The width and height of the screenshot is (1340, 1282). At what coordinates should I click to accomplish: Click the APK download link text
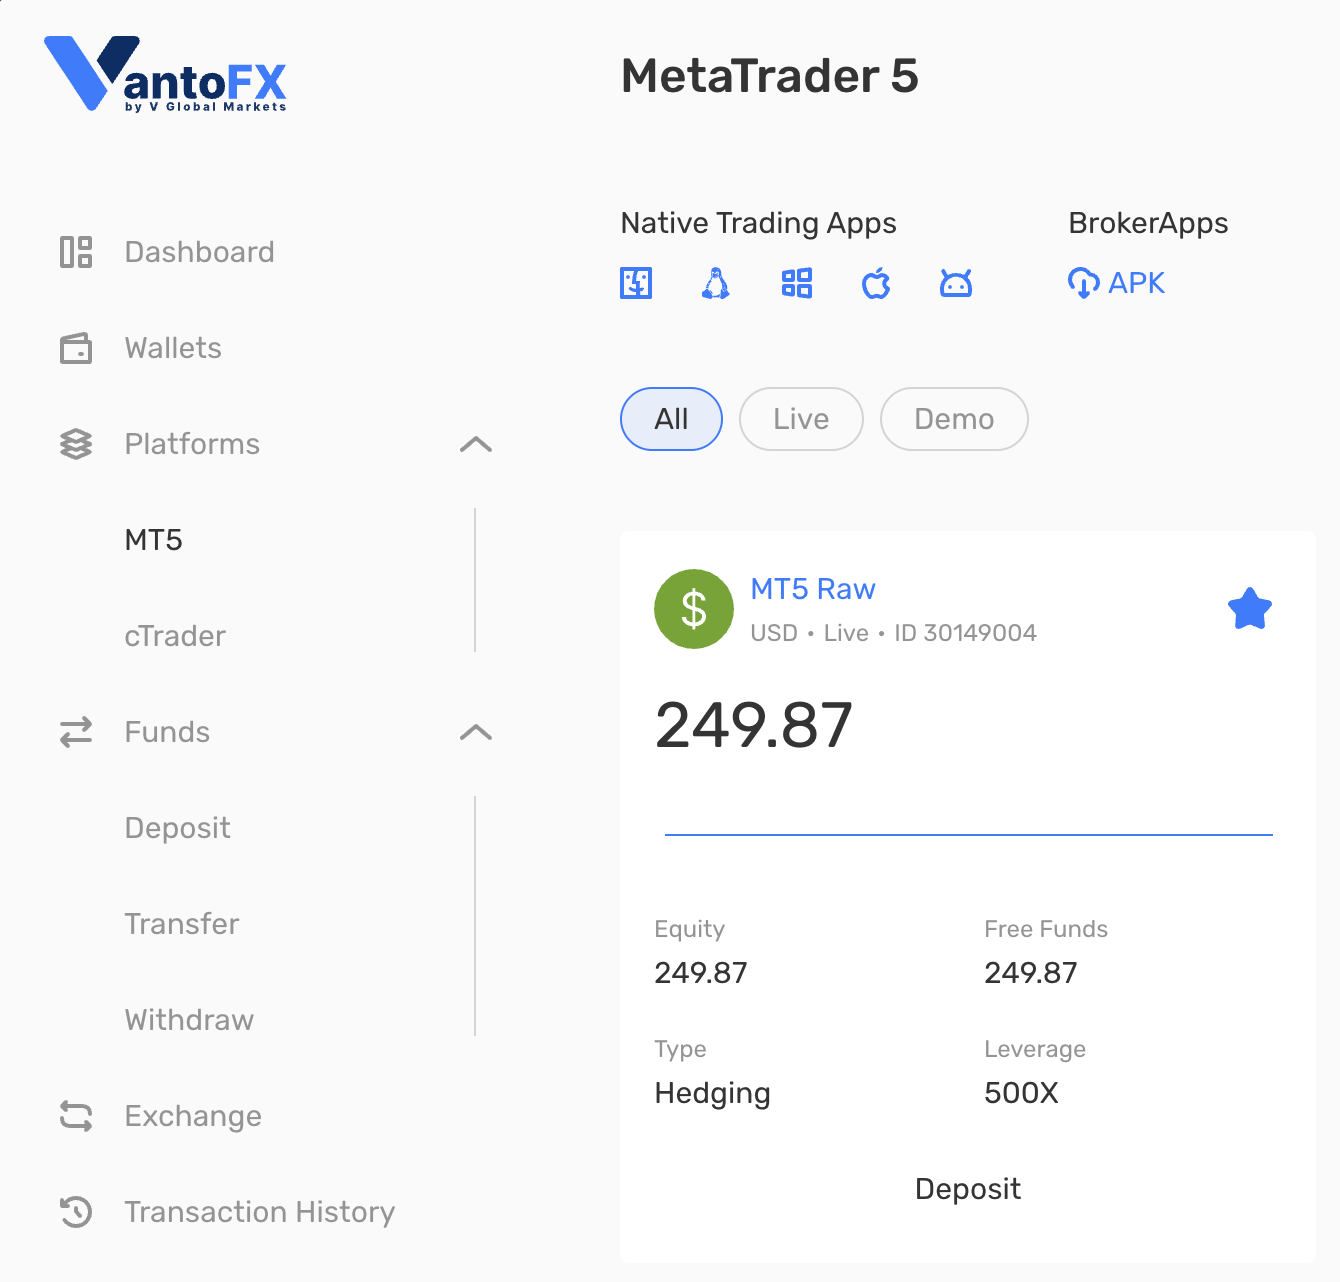pyautogui.click(x=1136, y=284)
